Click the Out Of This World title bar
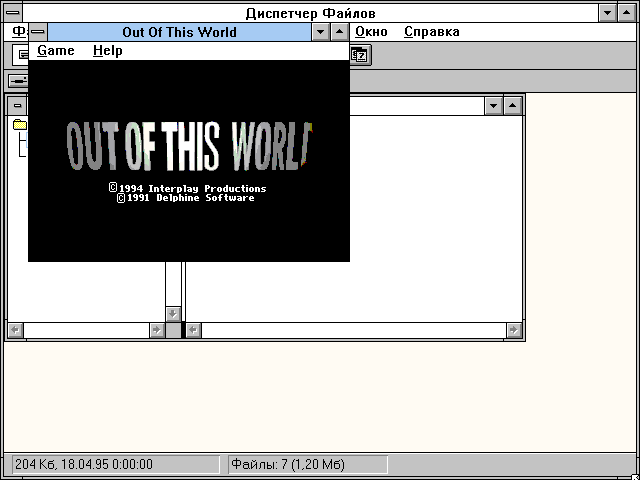Image resolution: width=640 pixels, height=480 pixels. coord(180,32)
